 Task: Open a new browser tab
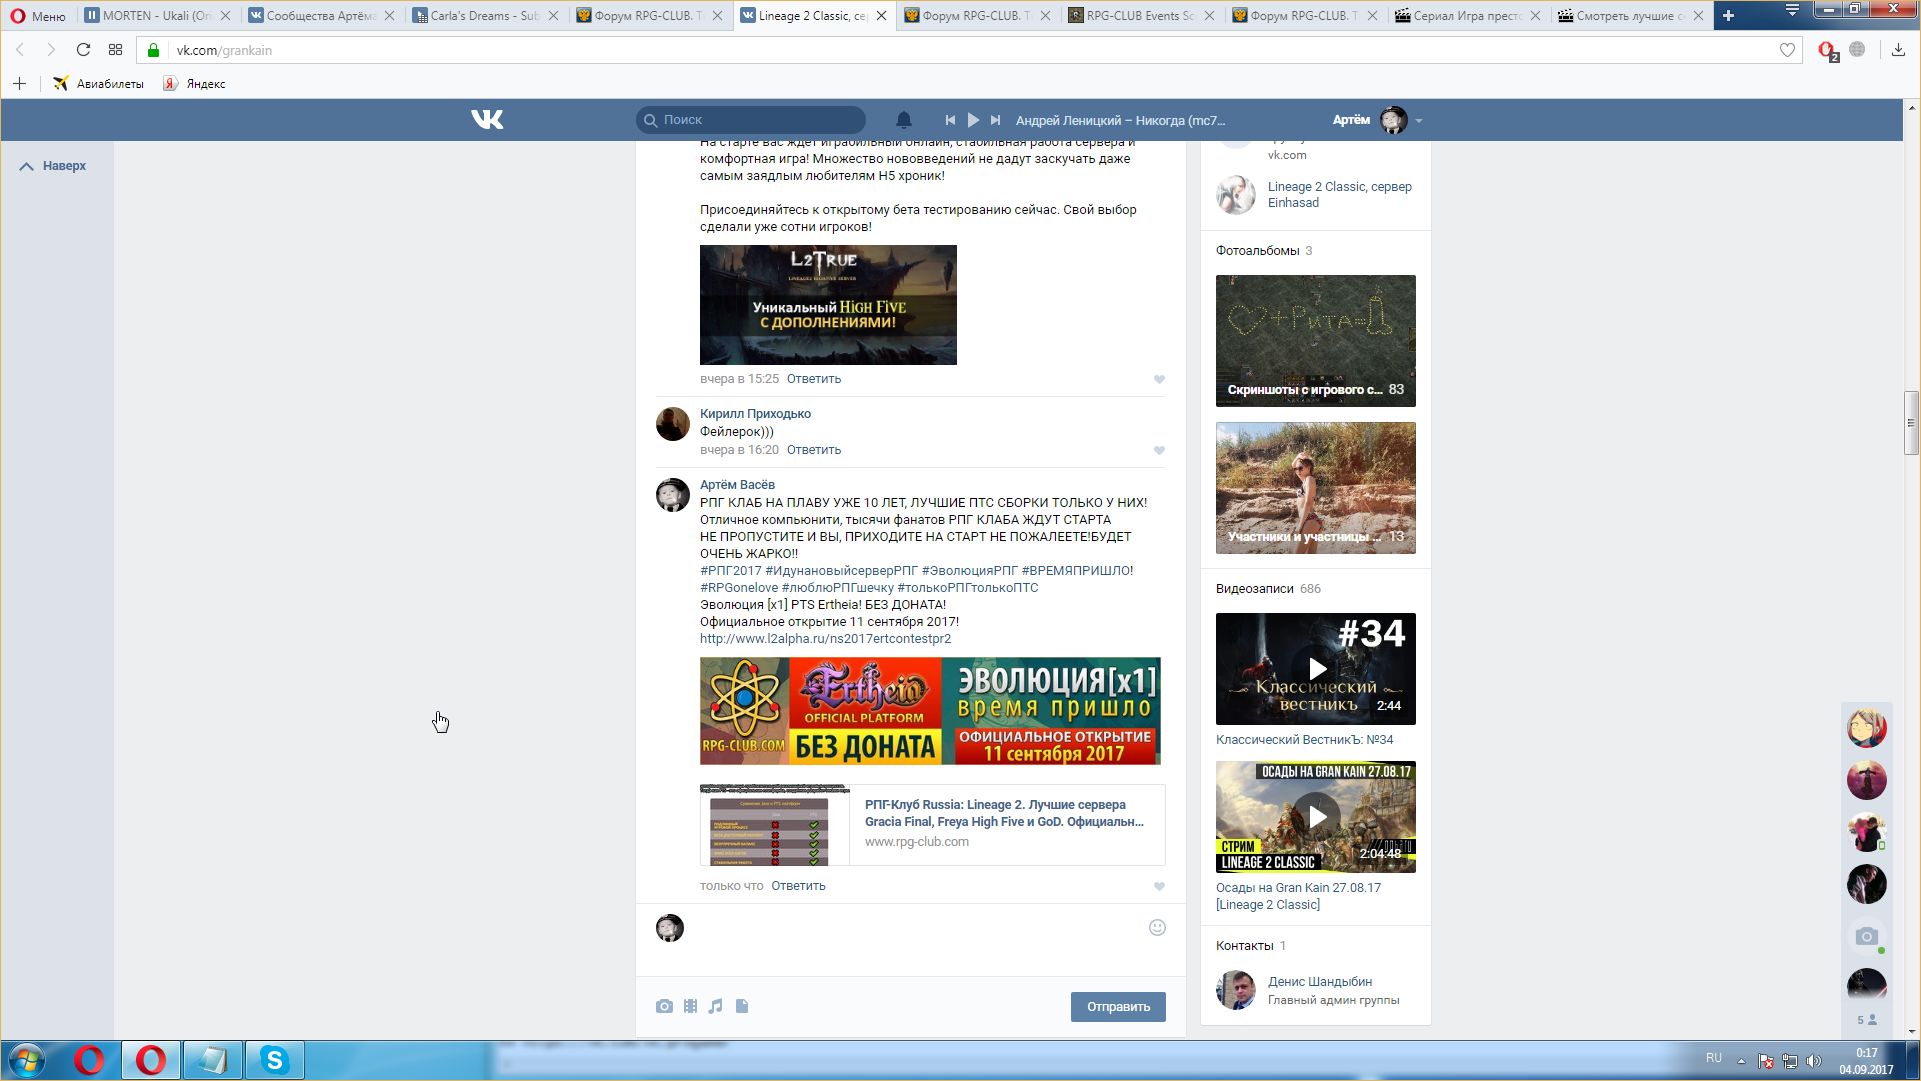(x=1728, y=15)
